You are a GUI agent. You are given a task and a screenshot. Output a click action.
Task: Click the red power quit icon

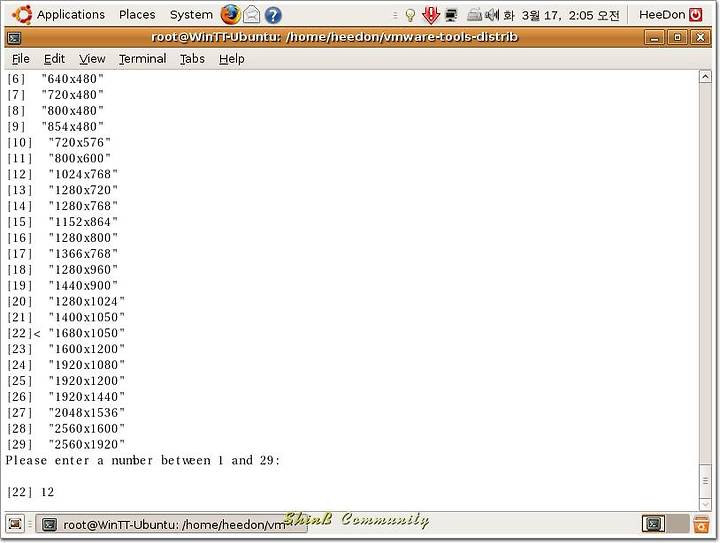point(696,15)
